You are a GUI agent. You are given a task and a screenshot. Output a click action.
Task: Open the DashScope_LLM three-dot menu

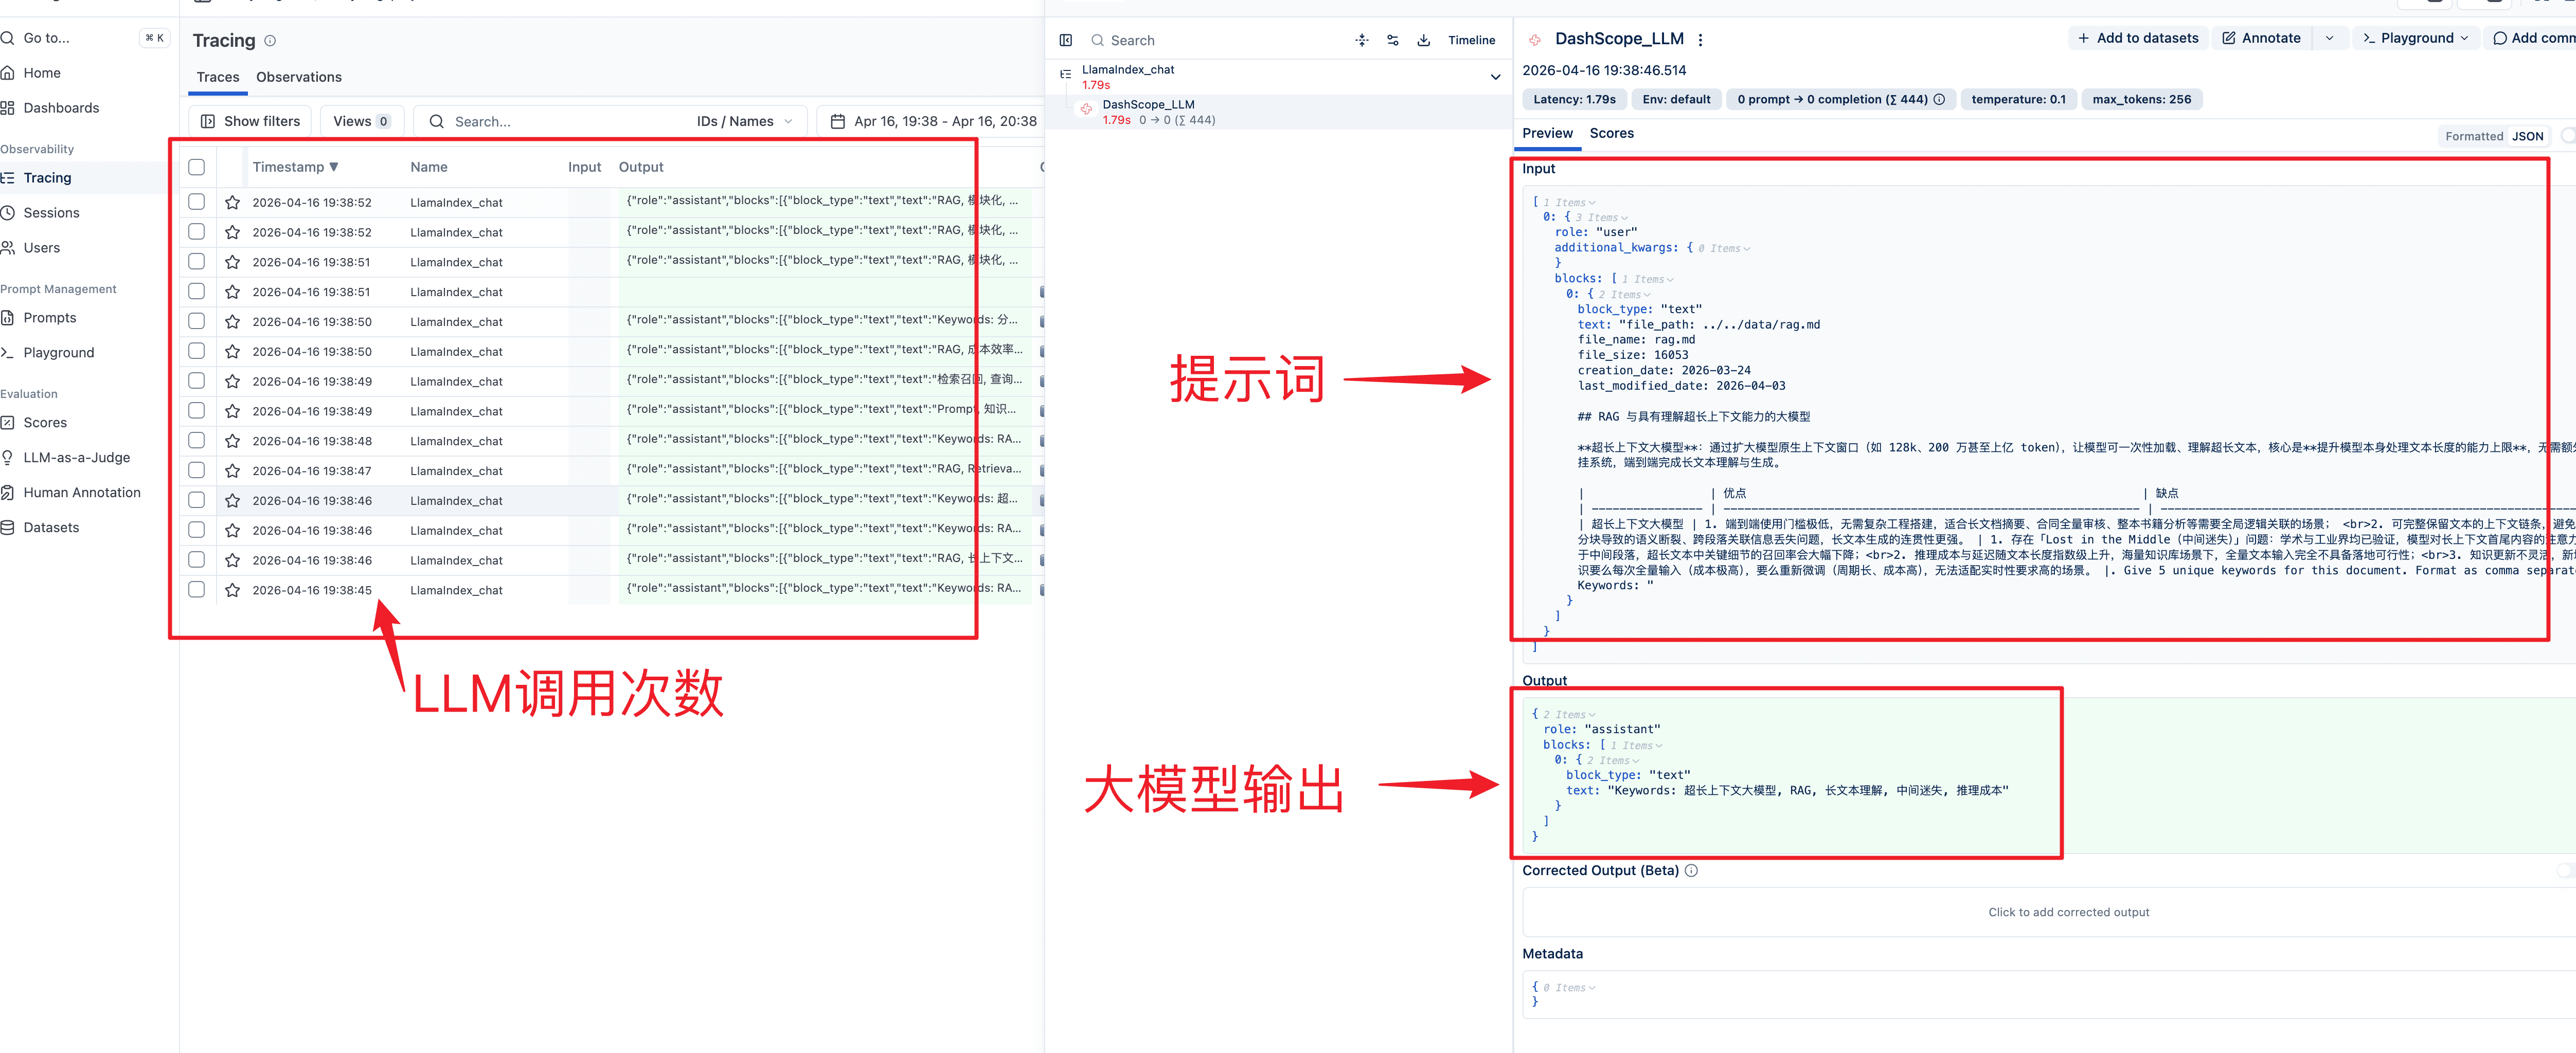tap(1700, 40)
